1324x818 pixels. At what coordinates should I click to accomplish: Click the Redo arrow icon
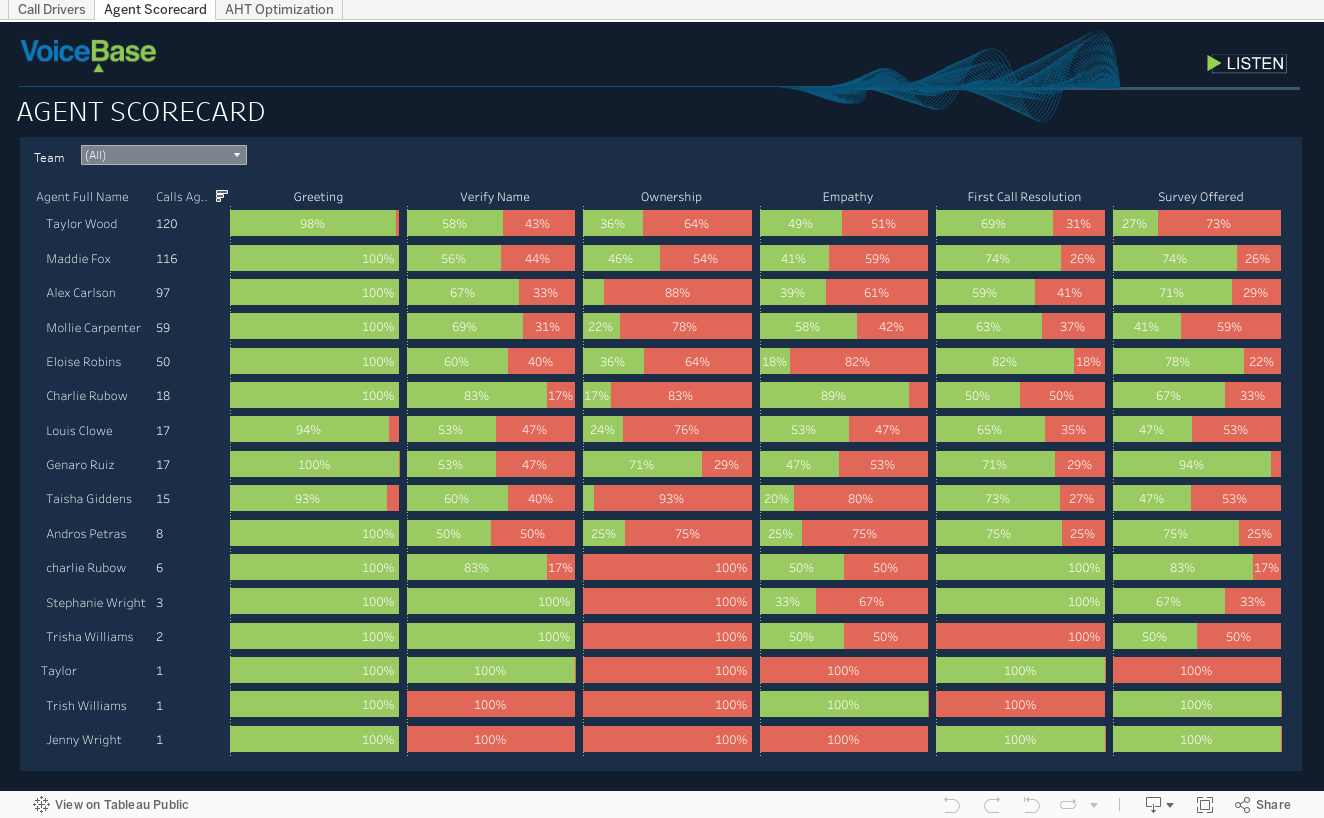[991, 804]
